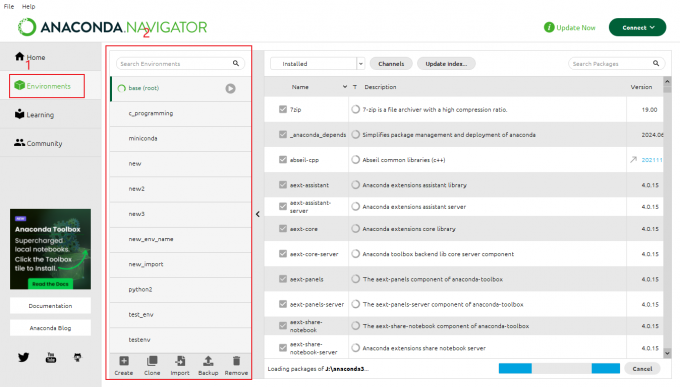Open the Installed filter dropdown
The width and height of the screenshot is (680, 387).
(x=317, y=63)
